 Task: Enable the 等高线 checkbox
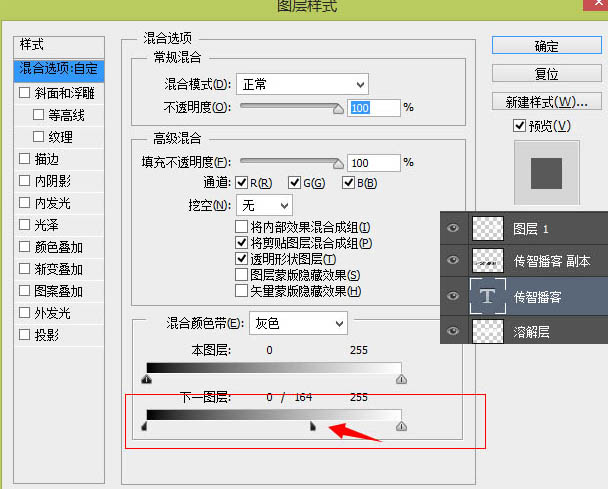tap(38, 114)
